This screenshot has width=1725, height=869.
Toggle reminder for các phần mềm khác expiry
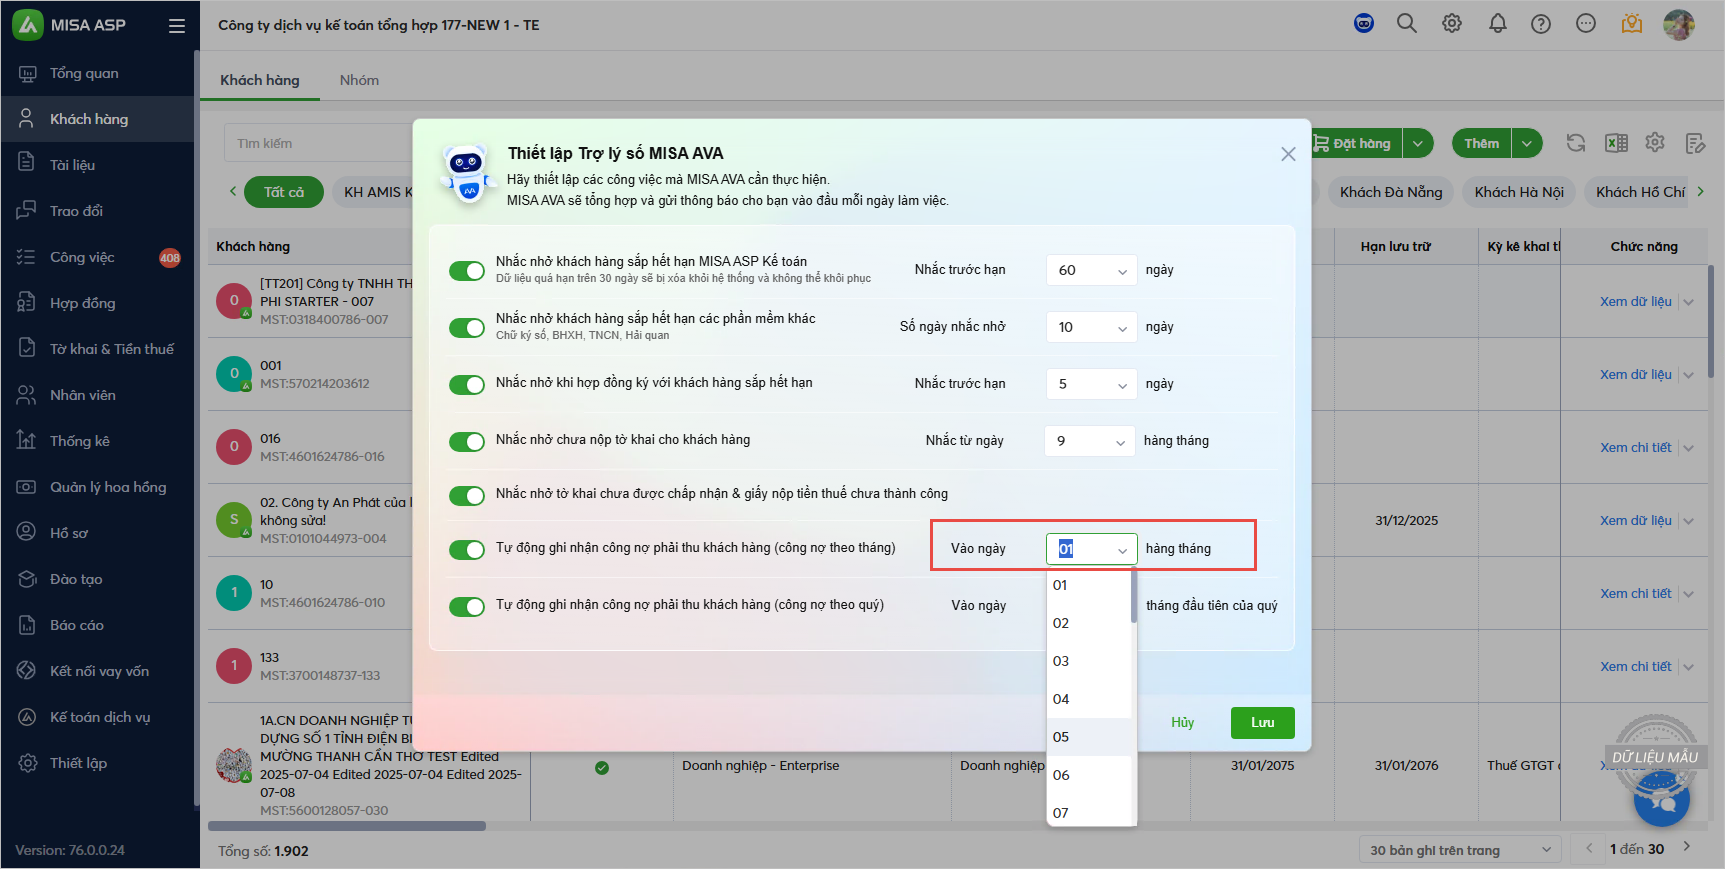[467, 328]
